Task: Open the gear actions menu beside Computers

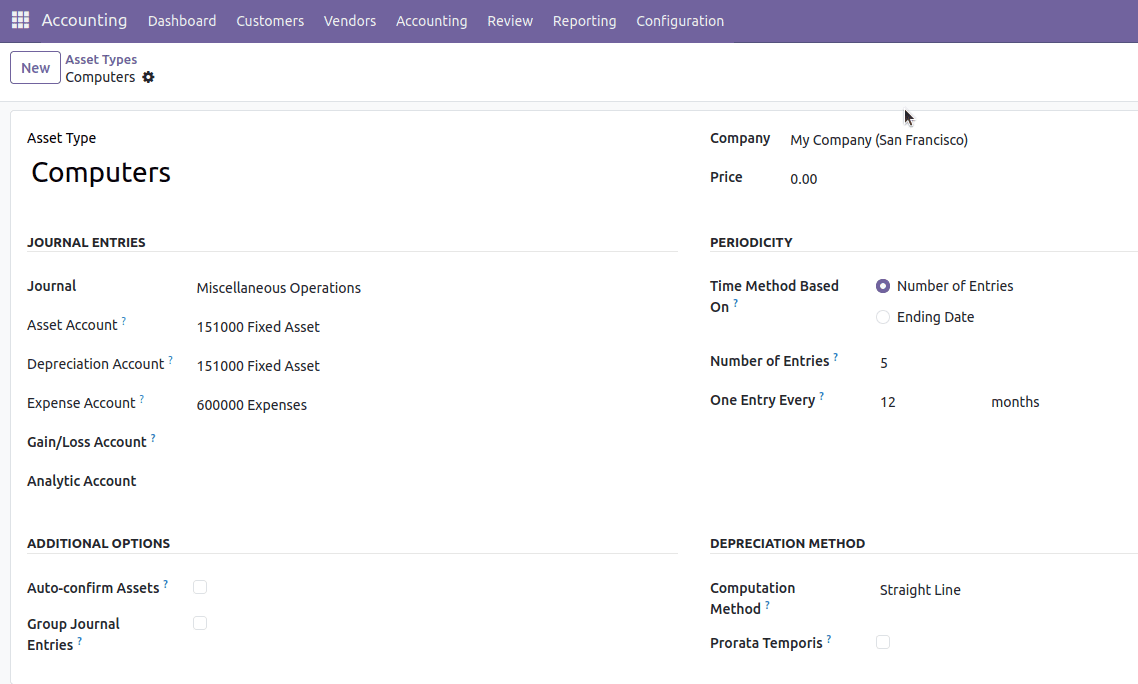Action: 148,77
